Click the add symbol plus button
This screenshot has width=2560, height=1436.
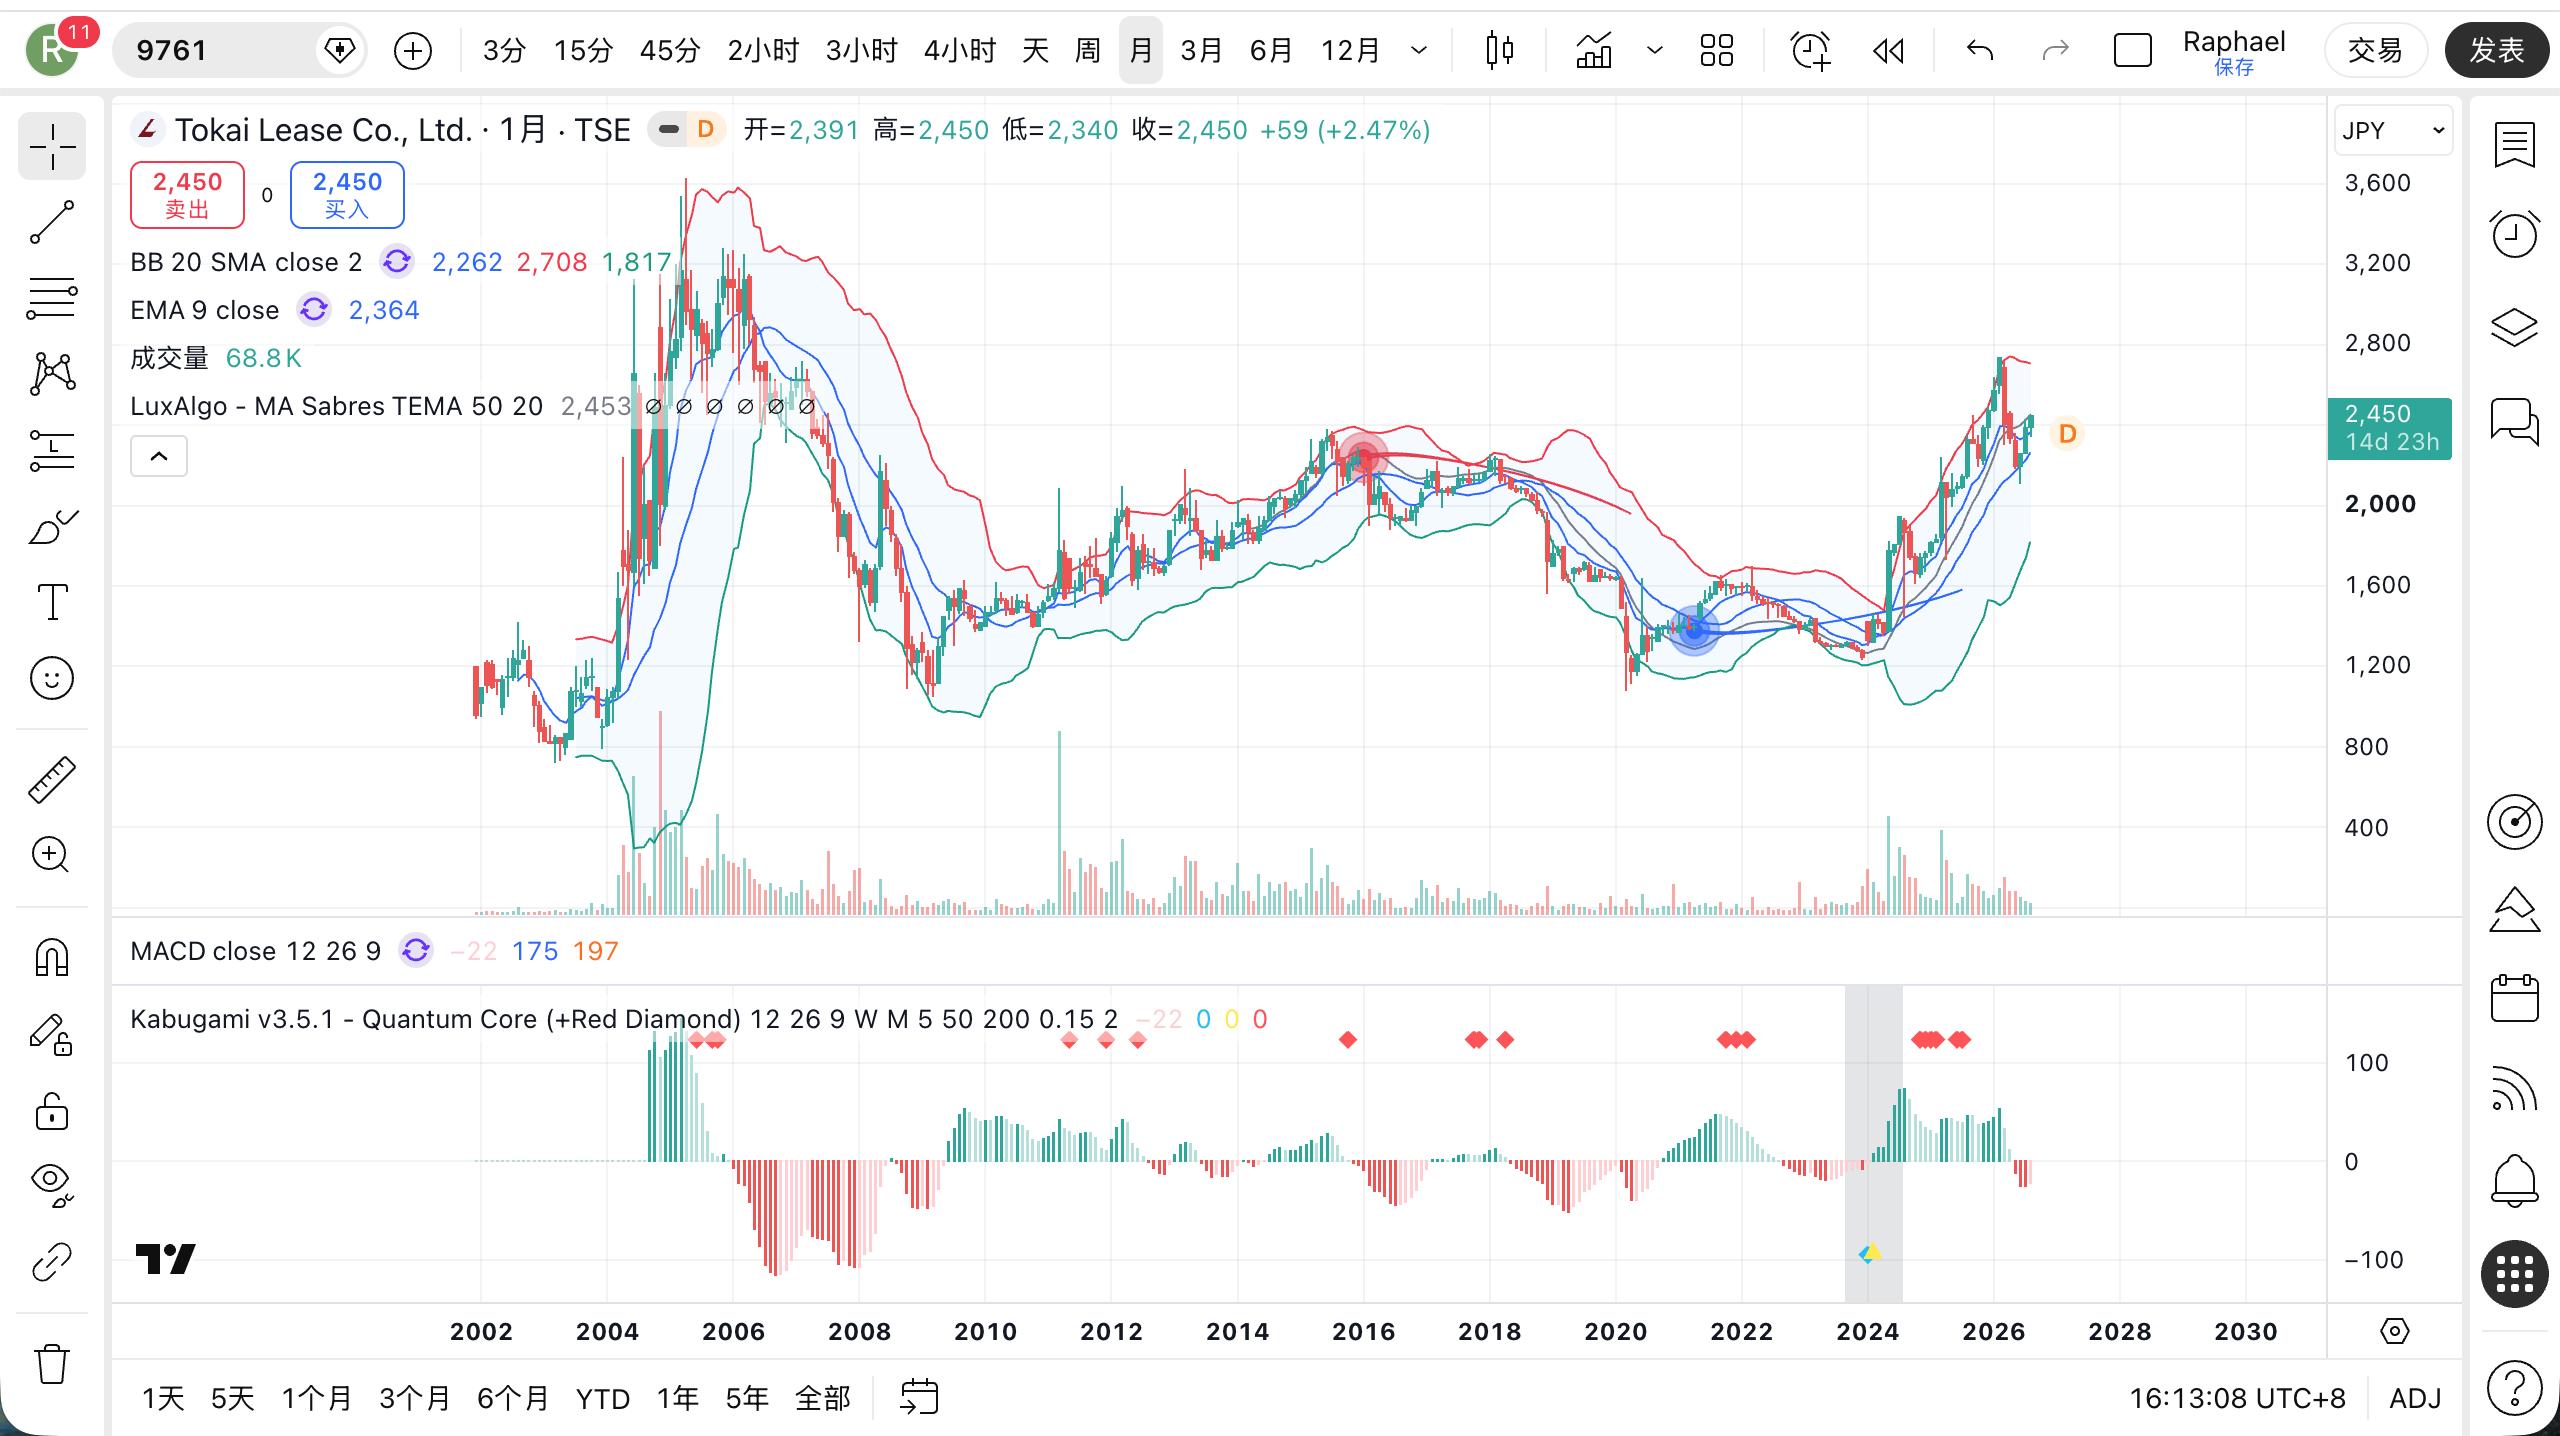[413, 50]
